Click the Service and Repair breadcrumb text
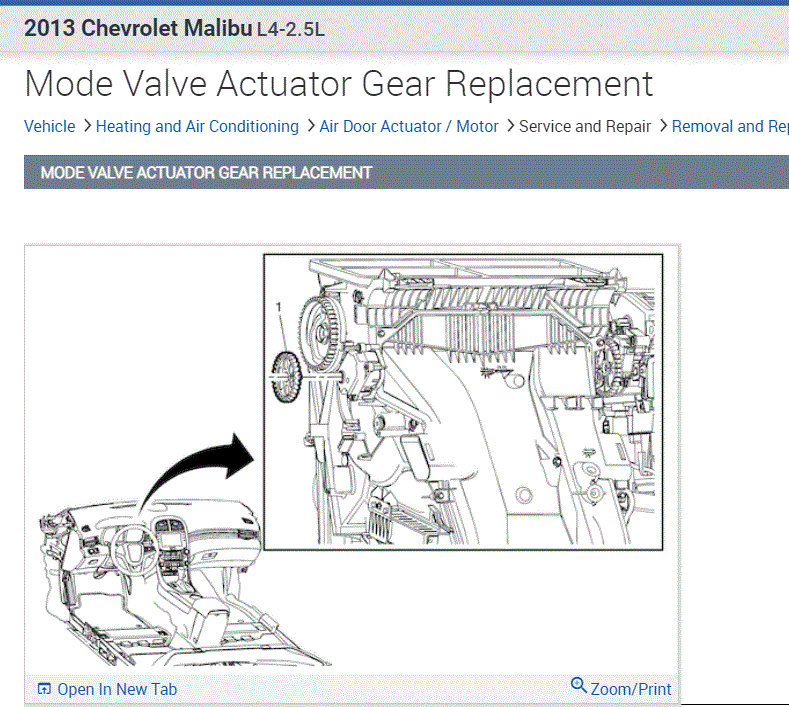789x707 pixels. coord(585,126)
